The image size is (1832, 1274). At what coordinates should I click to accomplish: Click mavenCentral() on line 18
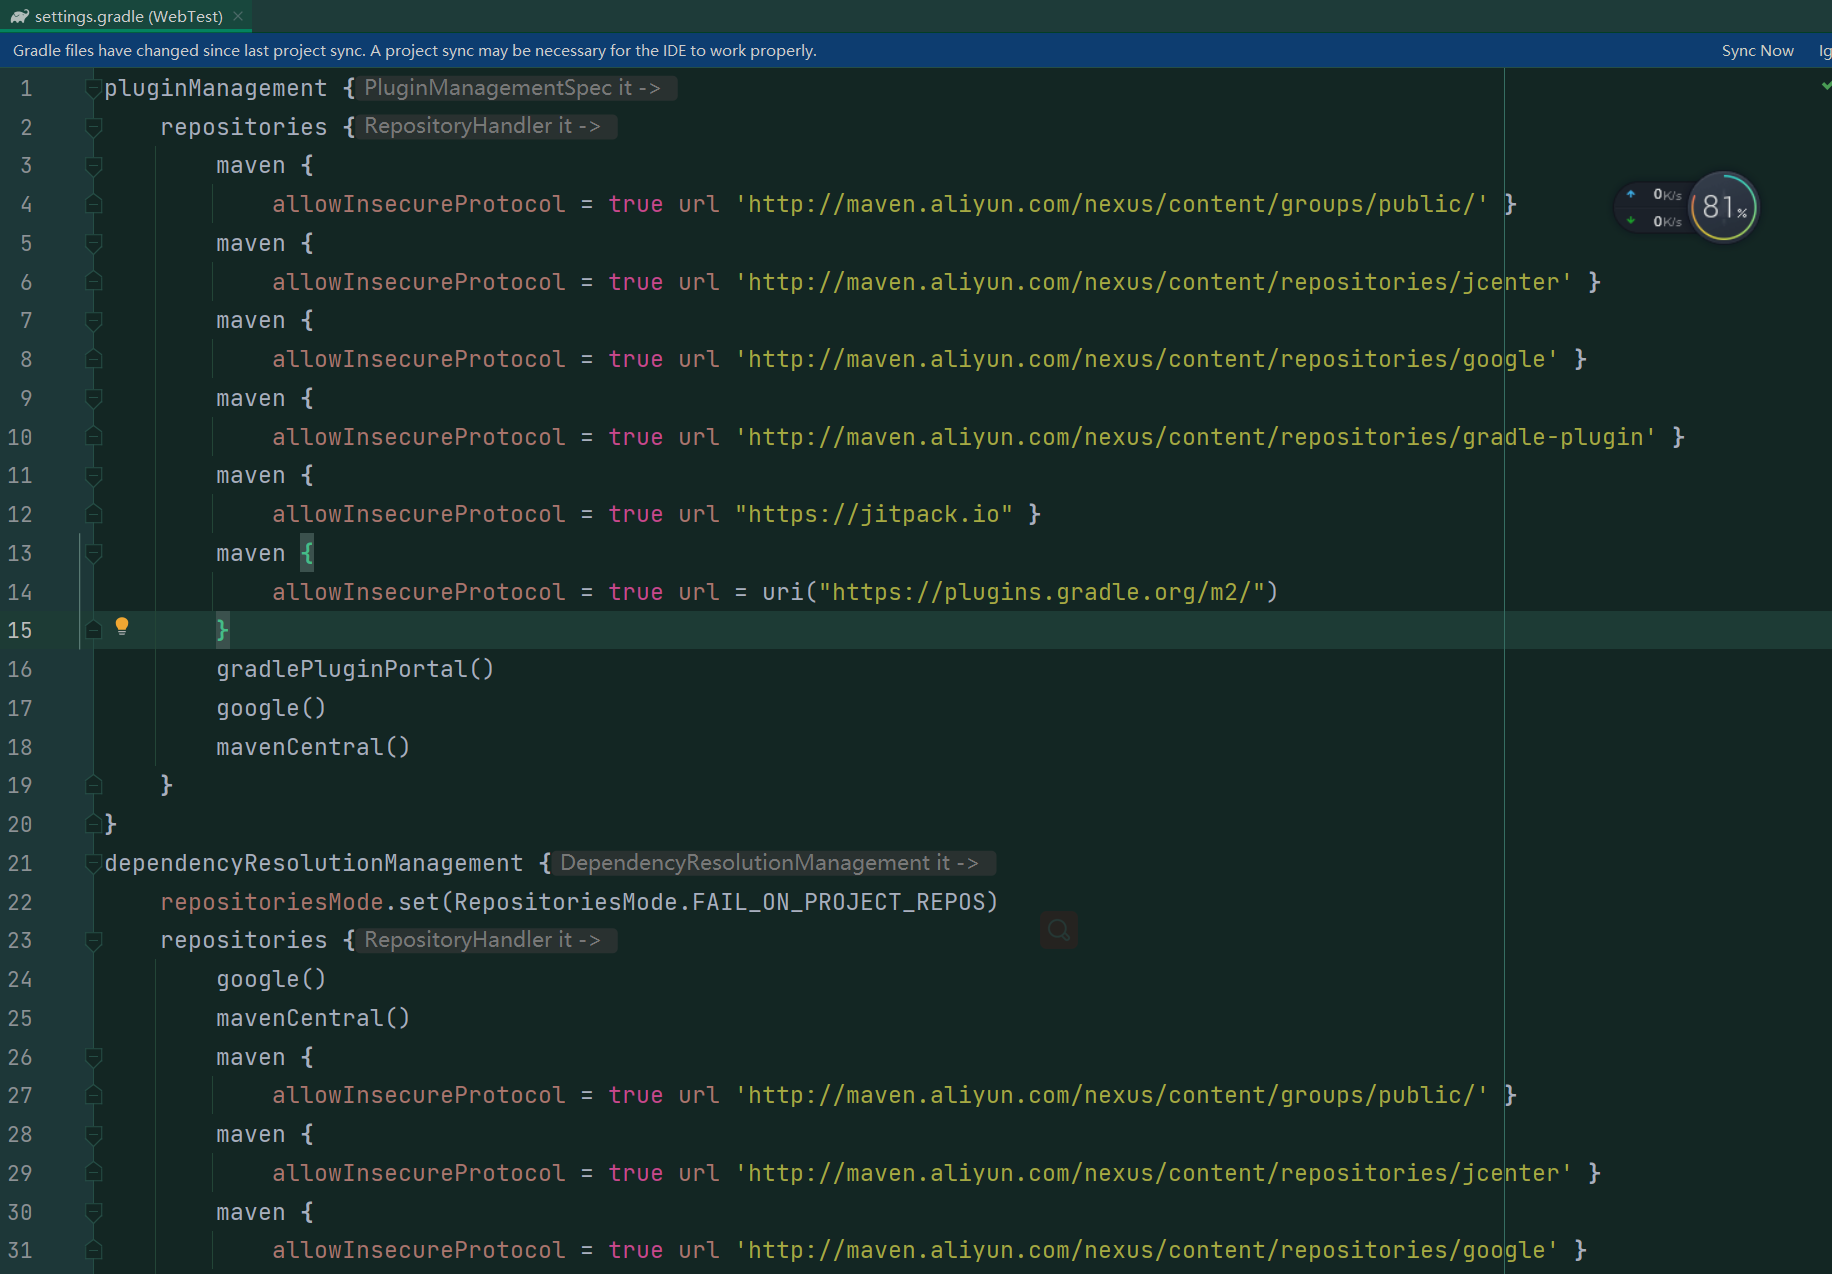point(313,747)
